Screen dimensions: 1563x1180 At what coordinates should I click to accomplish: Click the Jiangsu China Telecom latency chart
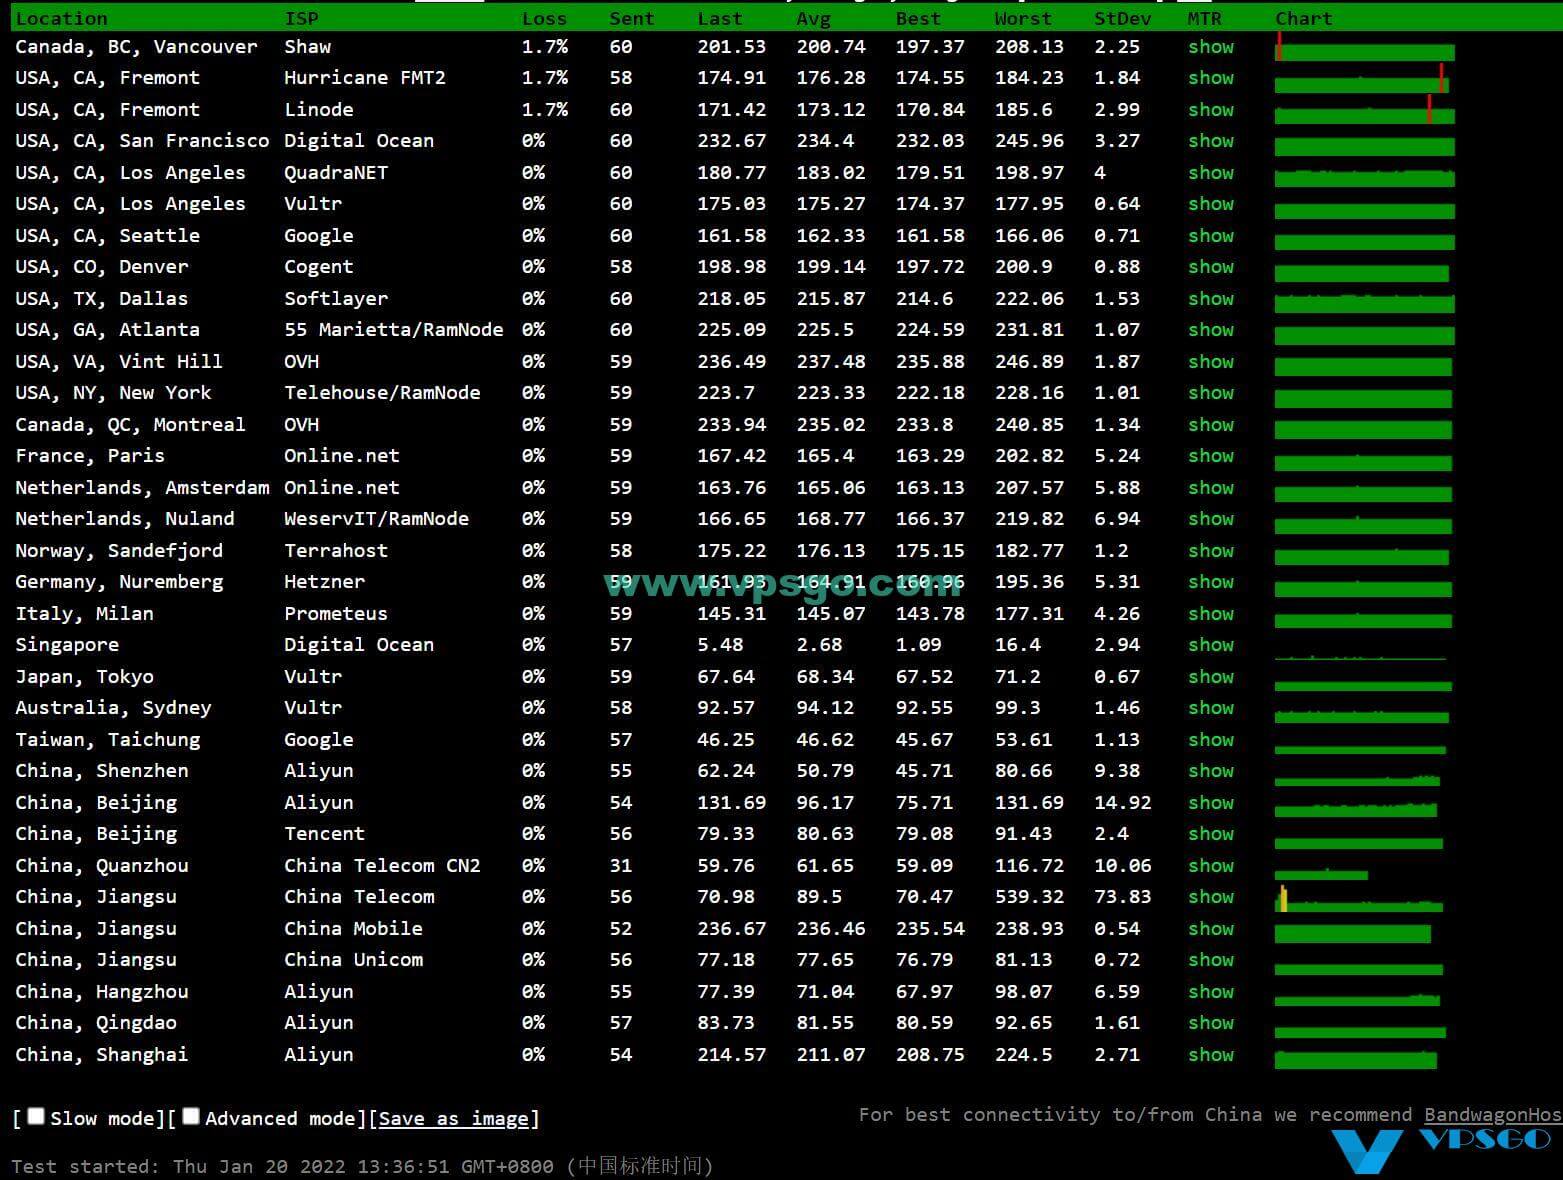point(1359,898)
